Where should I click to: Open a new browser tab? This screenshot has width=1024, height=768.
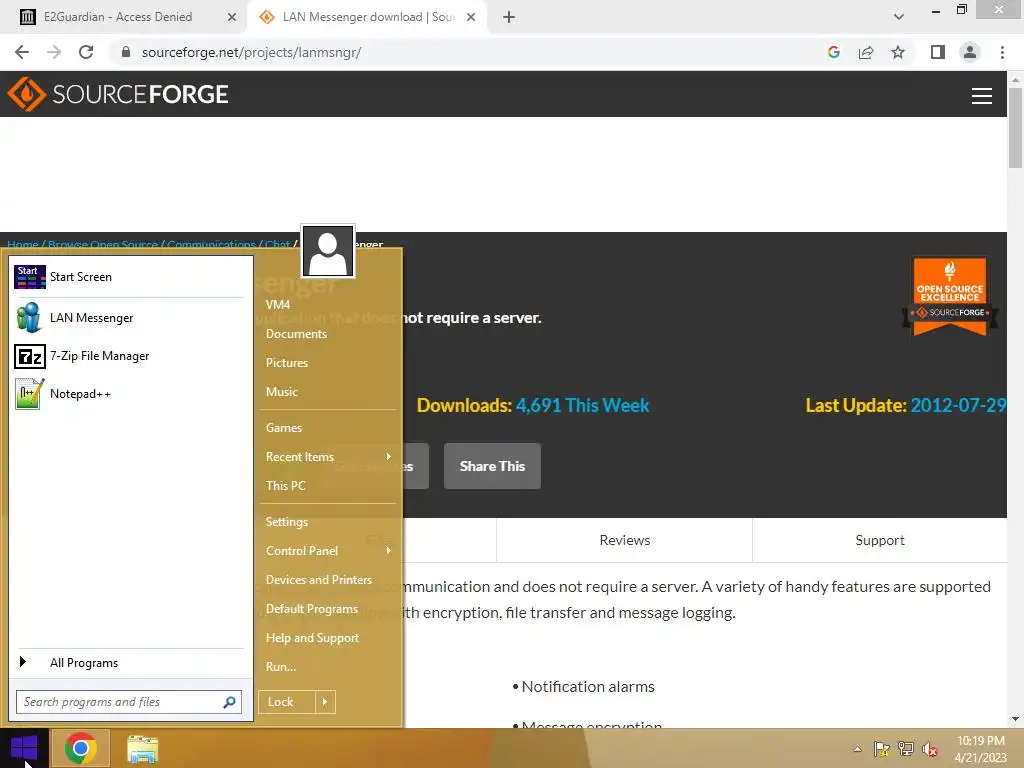pyautogui.click(x=509, y=17)
